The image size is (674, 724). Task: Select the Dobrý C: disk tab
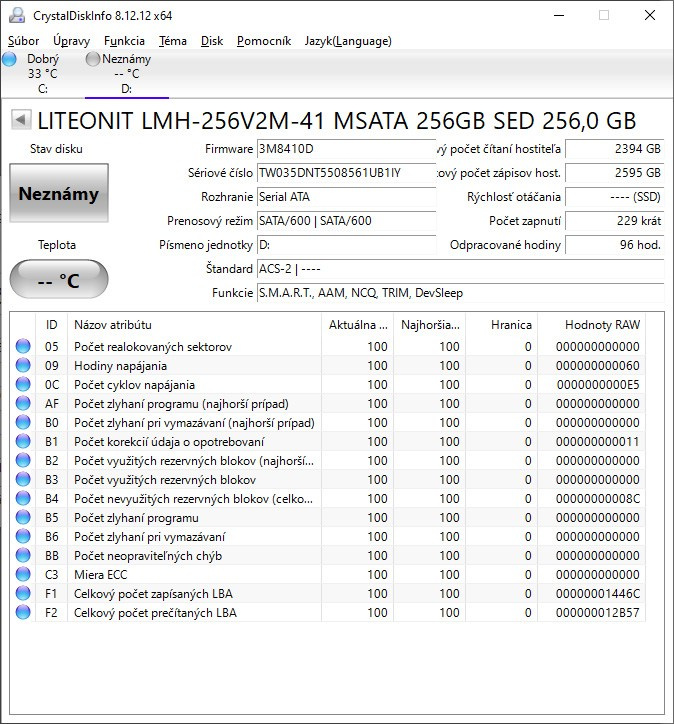pyautogui.click(x=42, y=74)
